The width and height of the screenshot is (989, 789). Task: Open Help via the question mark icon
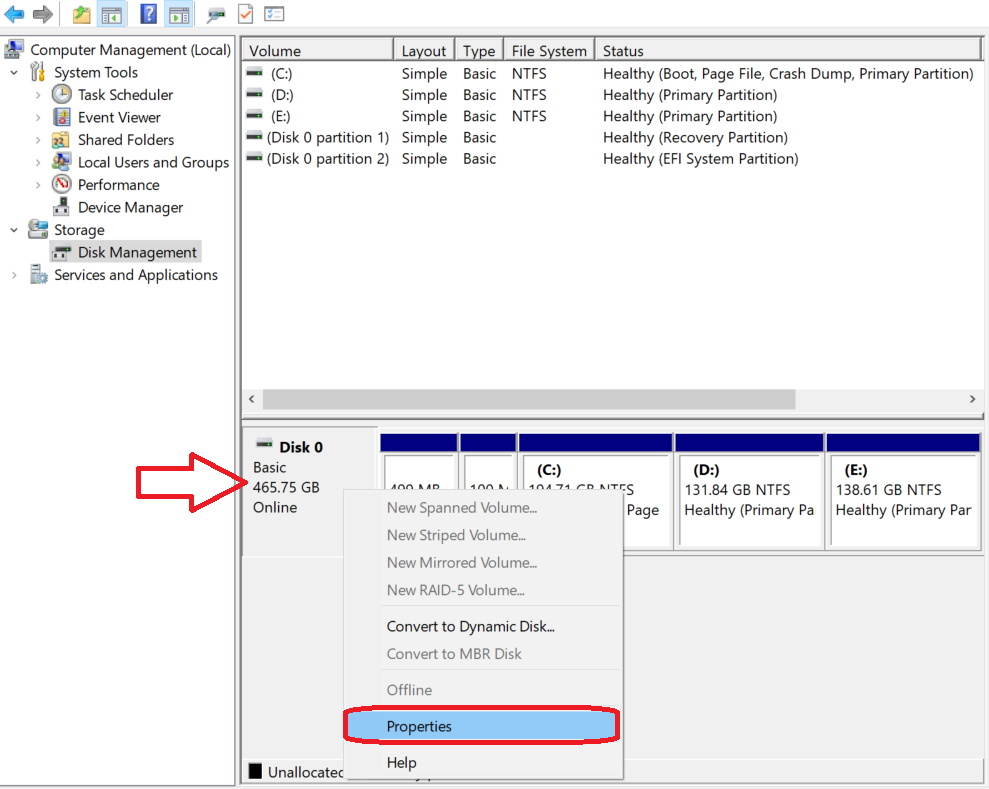coord(148,14)
